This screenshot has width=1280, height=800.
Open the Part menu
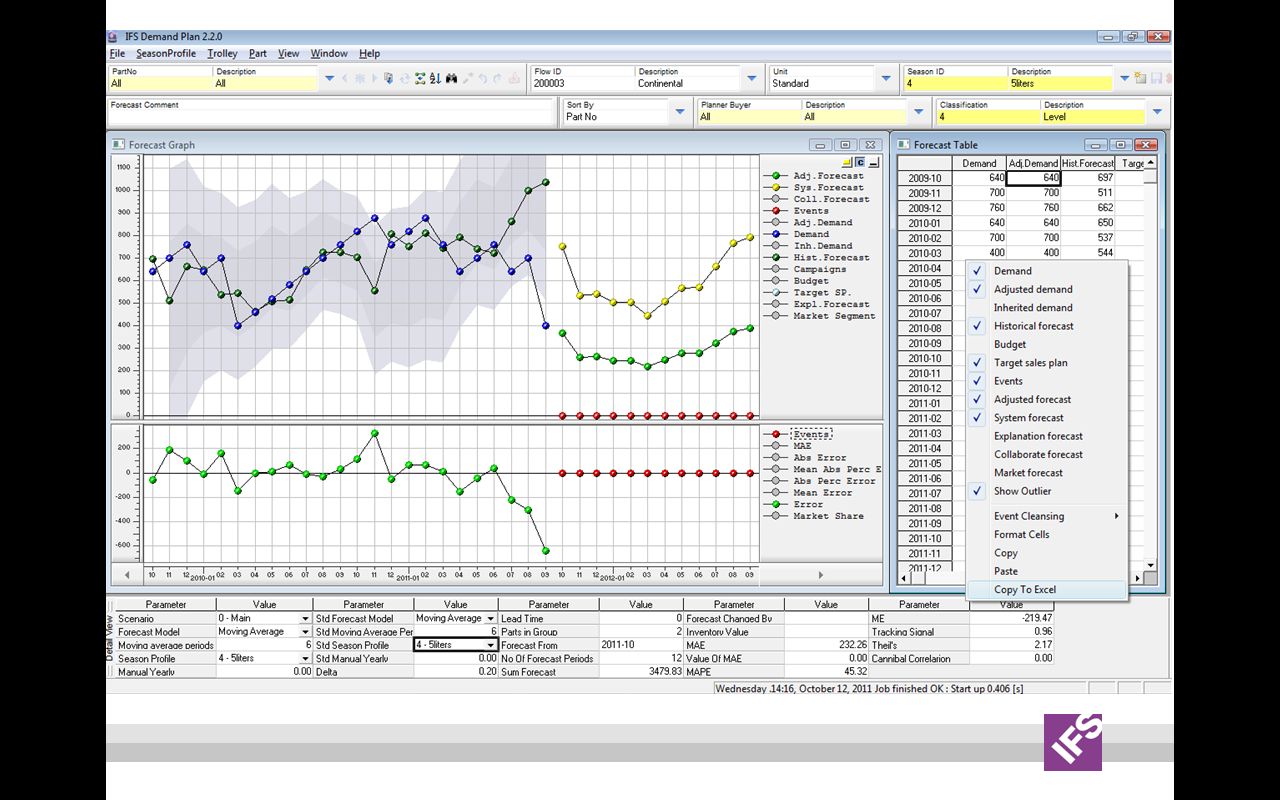(258, 53)
